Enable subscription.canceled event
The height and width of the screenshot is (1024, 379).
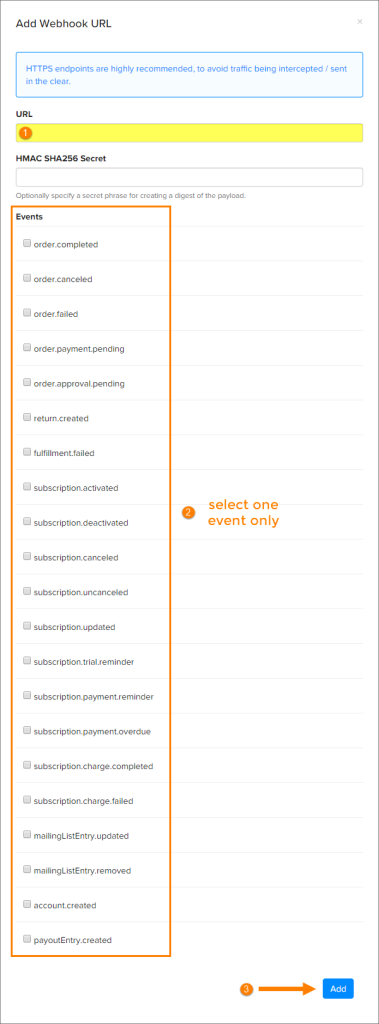point(27,556)
